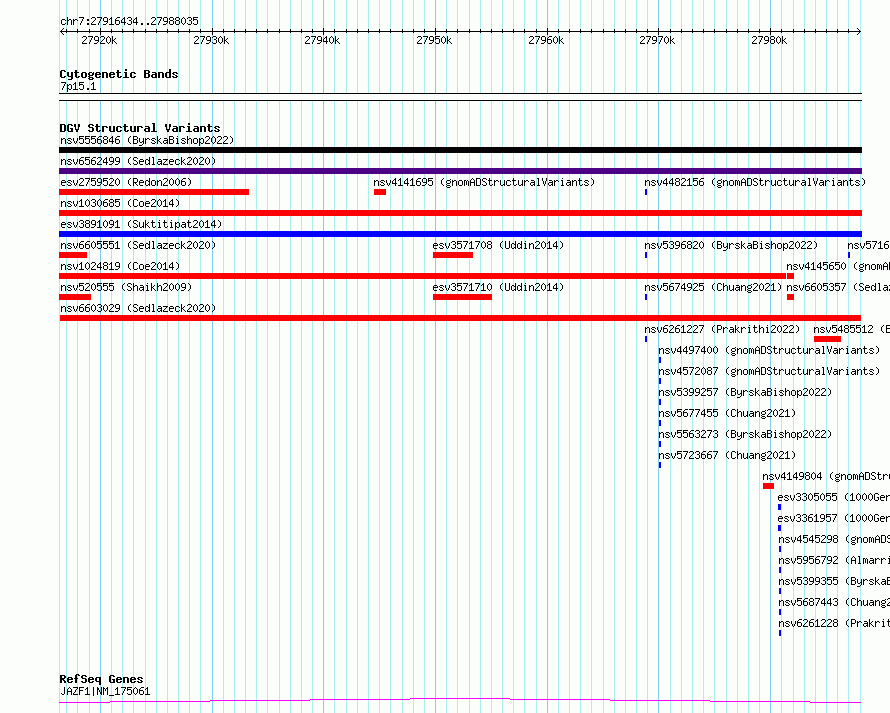
Task: Click the chr7:27916434..27988035 coordinate text
Action: pos(129,21)
